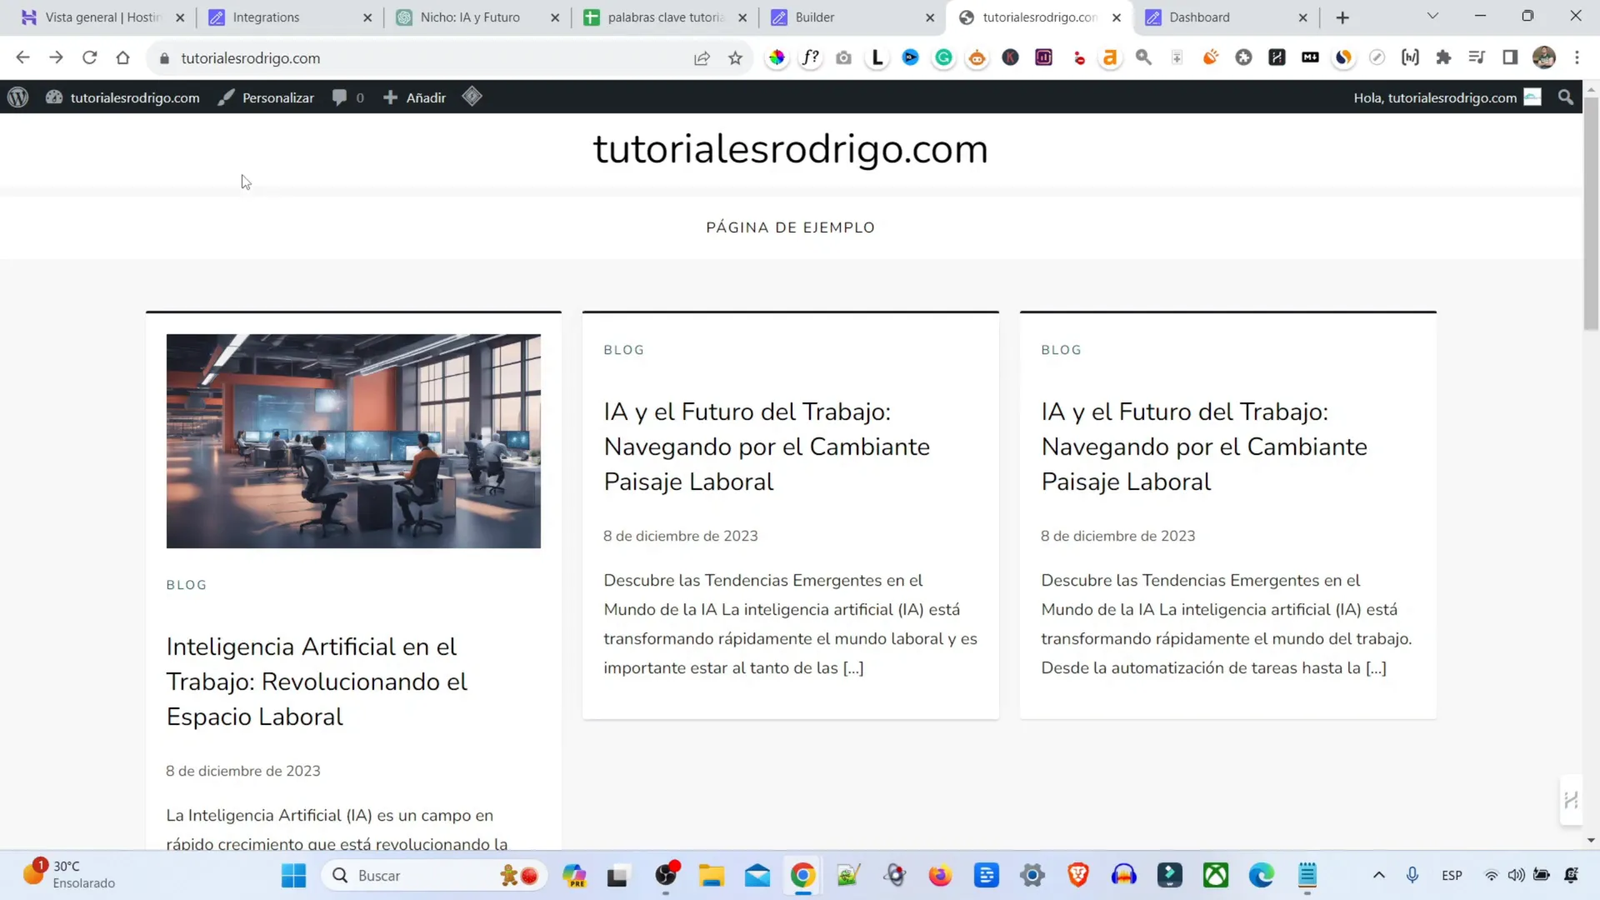Image resolution: width=1600 pixels, height=900 pixels.
Task: Toggle the microphone on the taskbar
Action: click(x=1412, y=875)
